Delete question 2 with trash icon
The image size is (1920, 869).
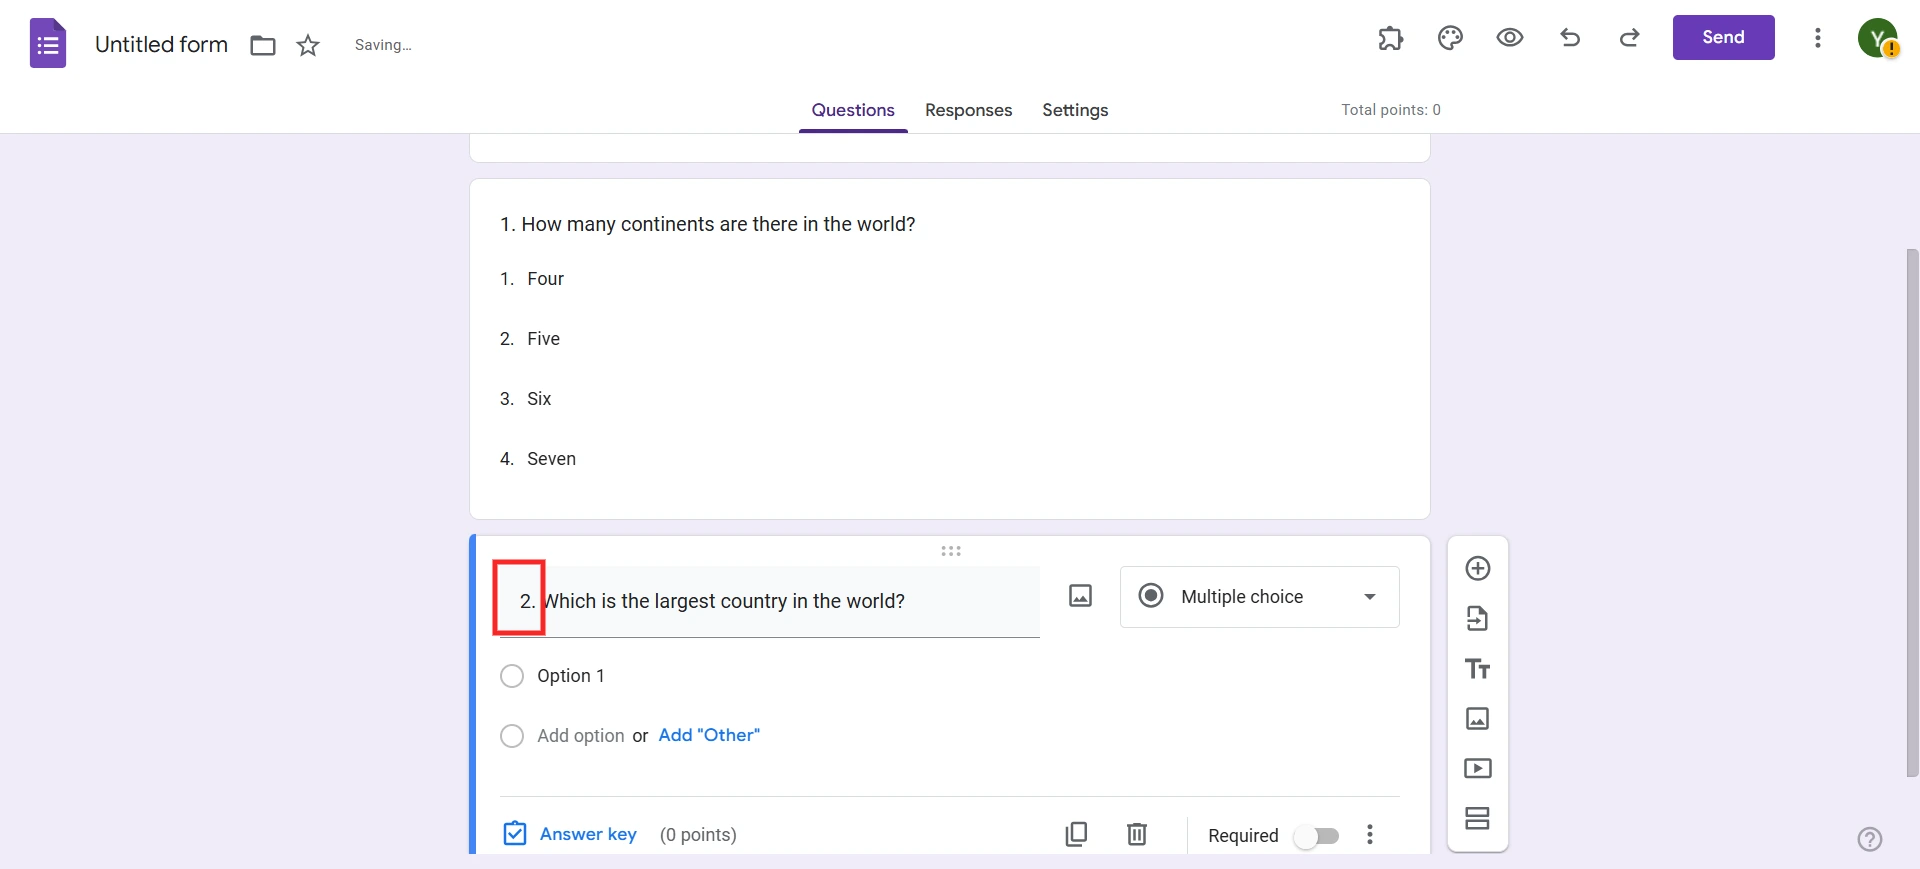[1137, 834]
